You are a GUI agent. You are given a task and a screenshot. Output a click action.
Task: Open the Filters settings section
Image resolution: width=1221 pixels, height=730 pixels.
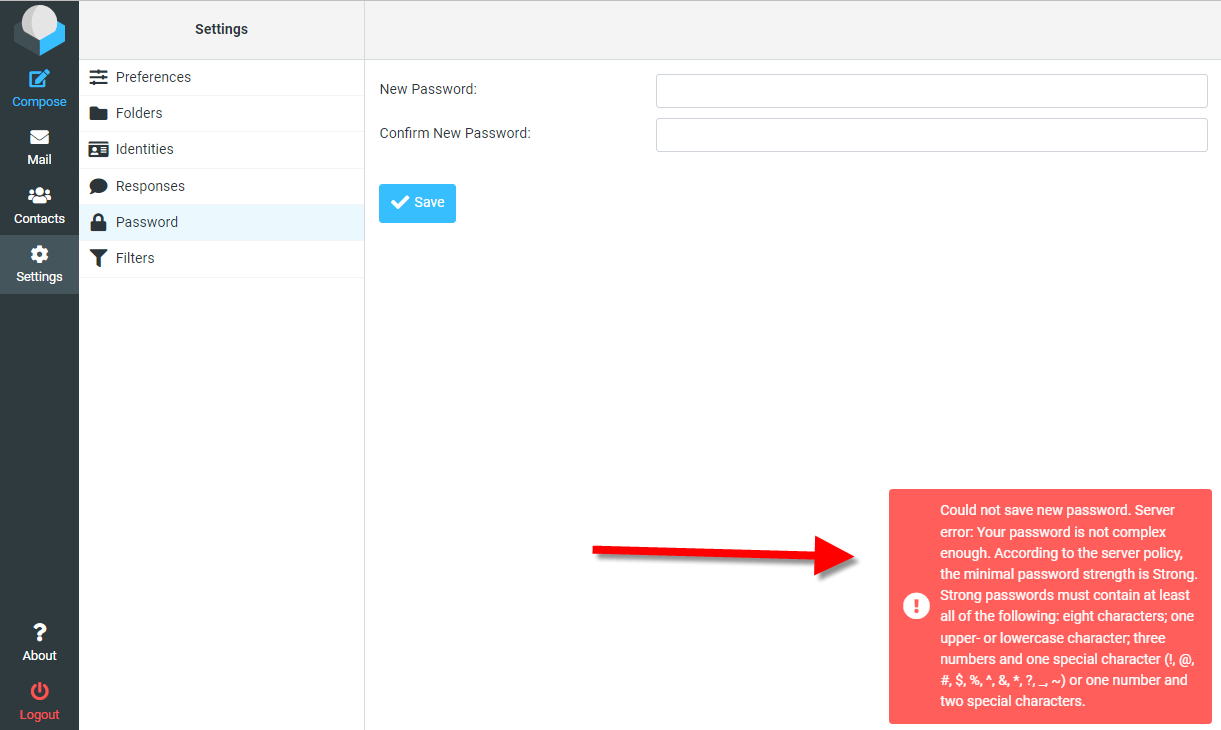coord(221,258)
